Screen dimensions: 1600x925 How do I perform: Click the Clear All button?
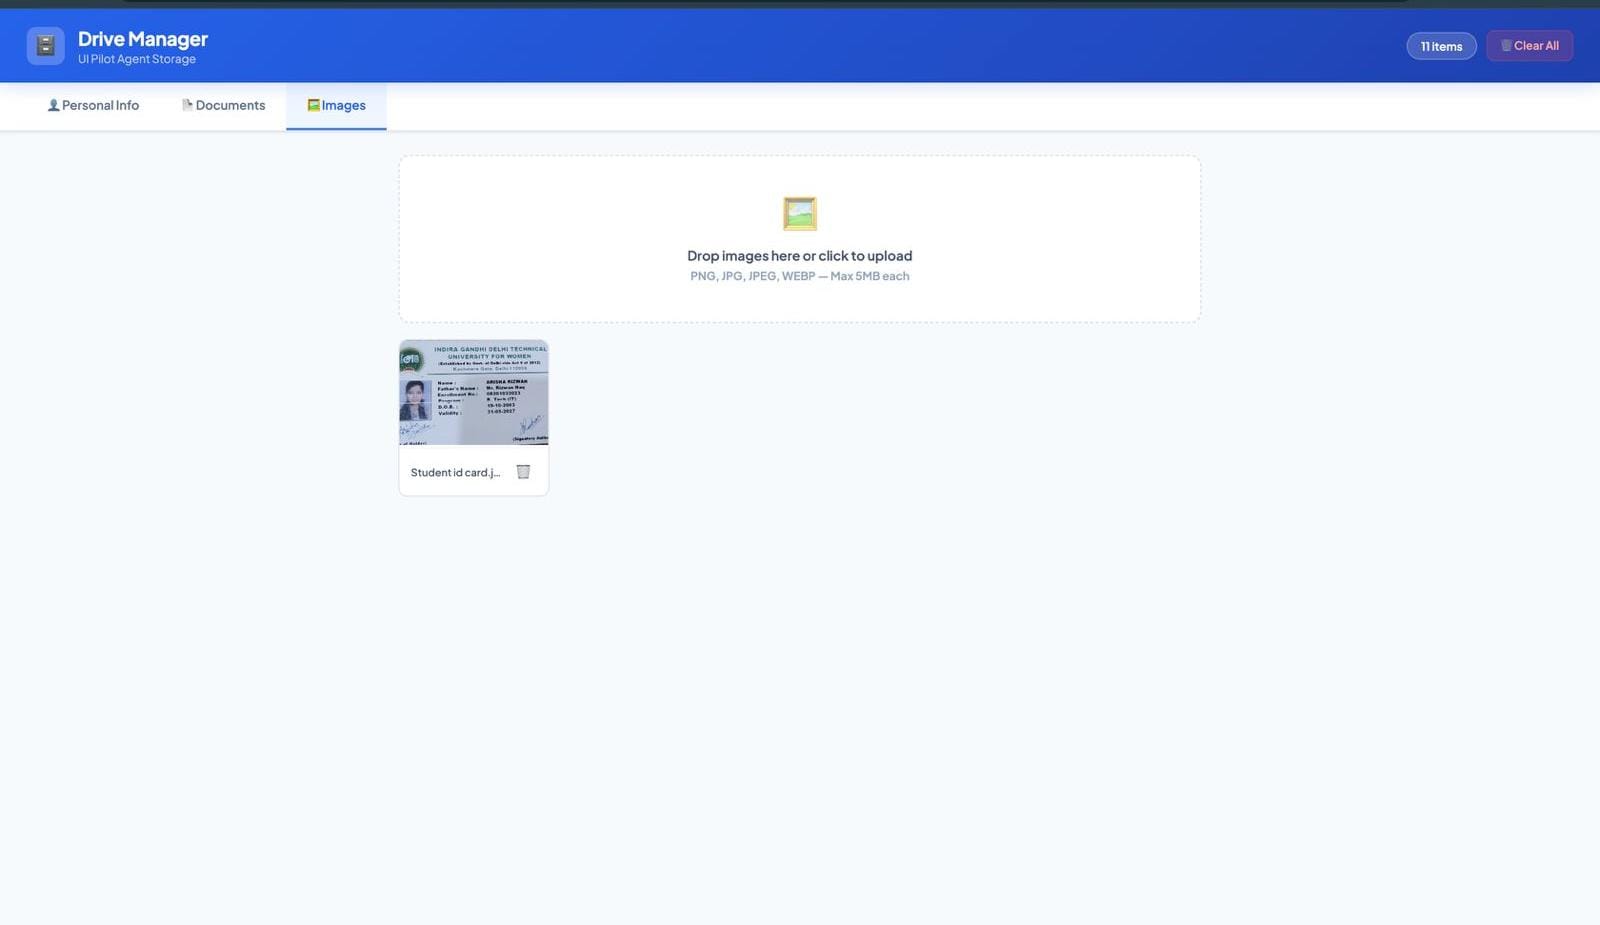(x=1530, y=46)
